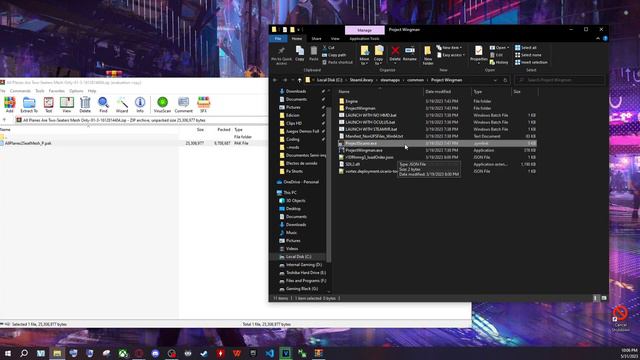This screenshot has width=640, height=360.
Task: Click the Find magnifier icon in WinRAR
Action: (x=103, y=104)
